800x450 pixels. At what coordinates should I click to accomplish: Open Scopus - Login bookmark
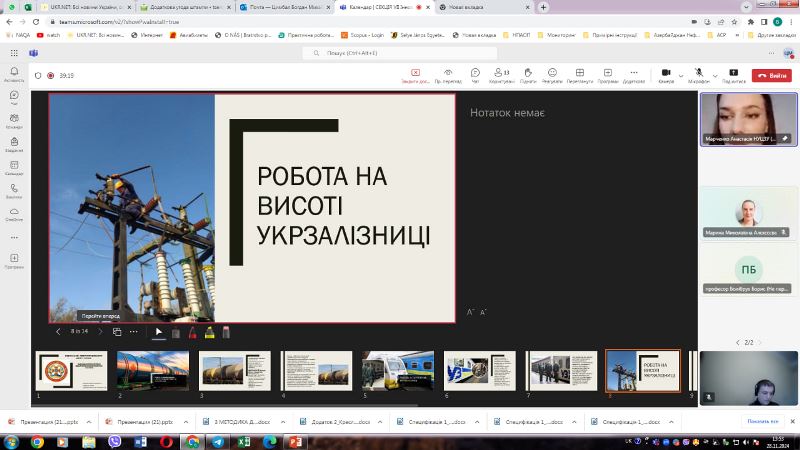coord(362,35)
